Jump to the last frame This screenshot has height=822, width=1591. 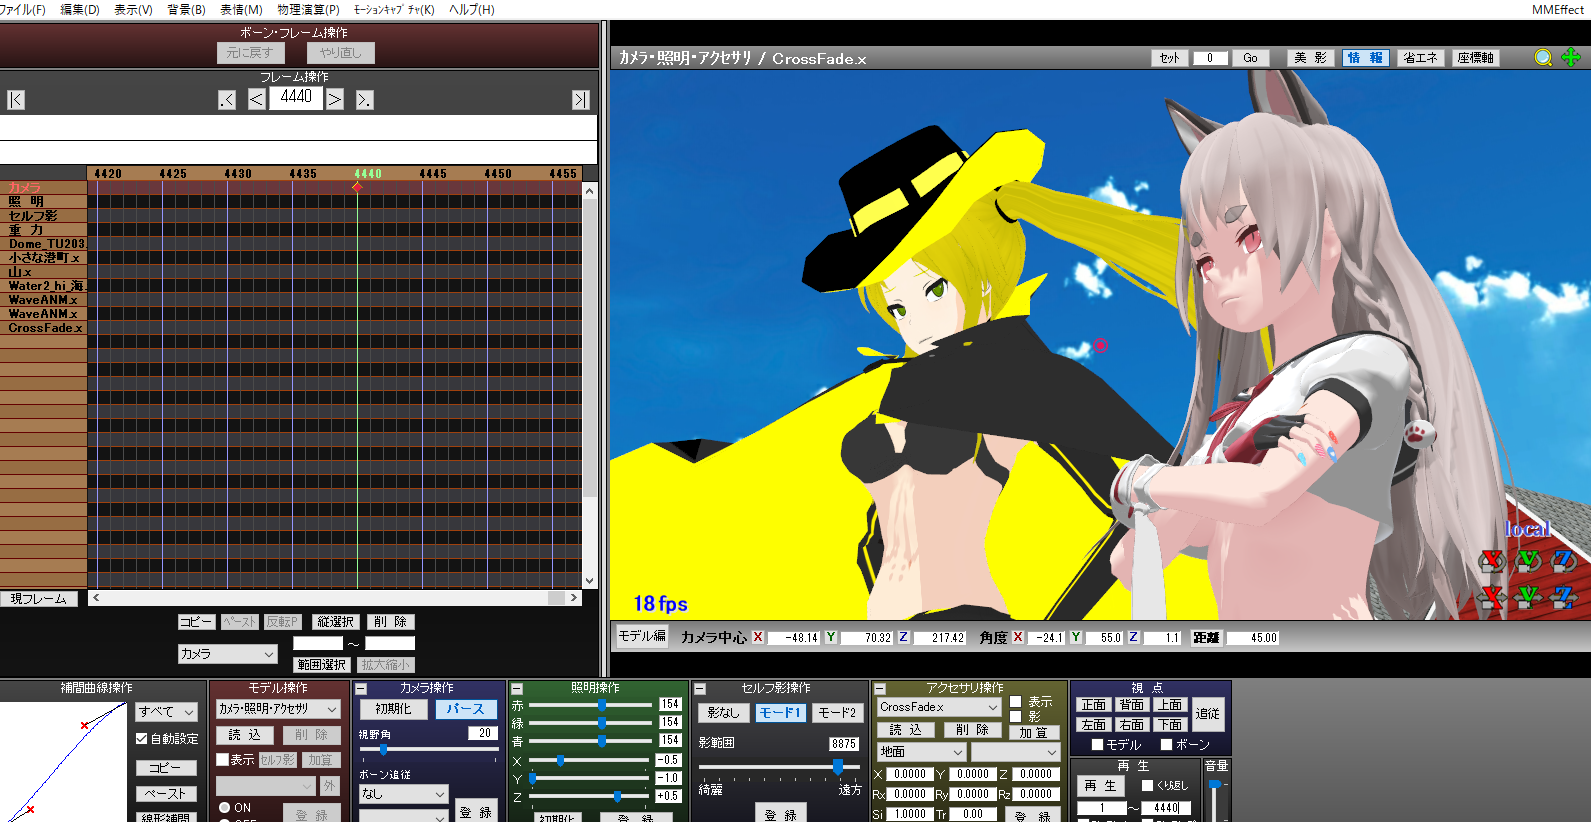[x=581, y=100]
